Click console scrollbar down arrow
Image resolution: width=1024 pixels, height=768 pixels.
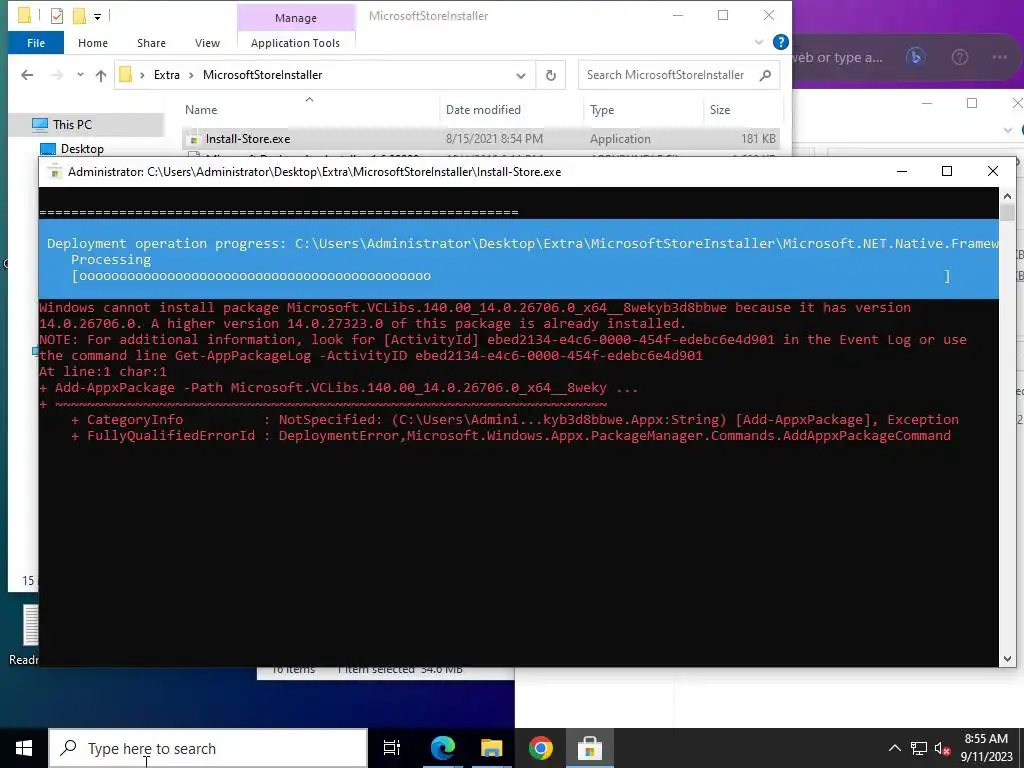point(1007,658)
